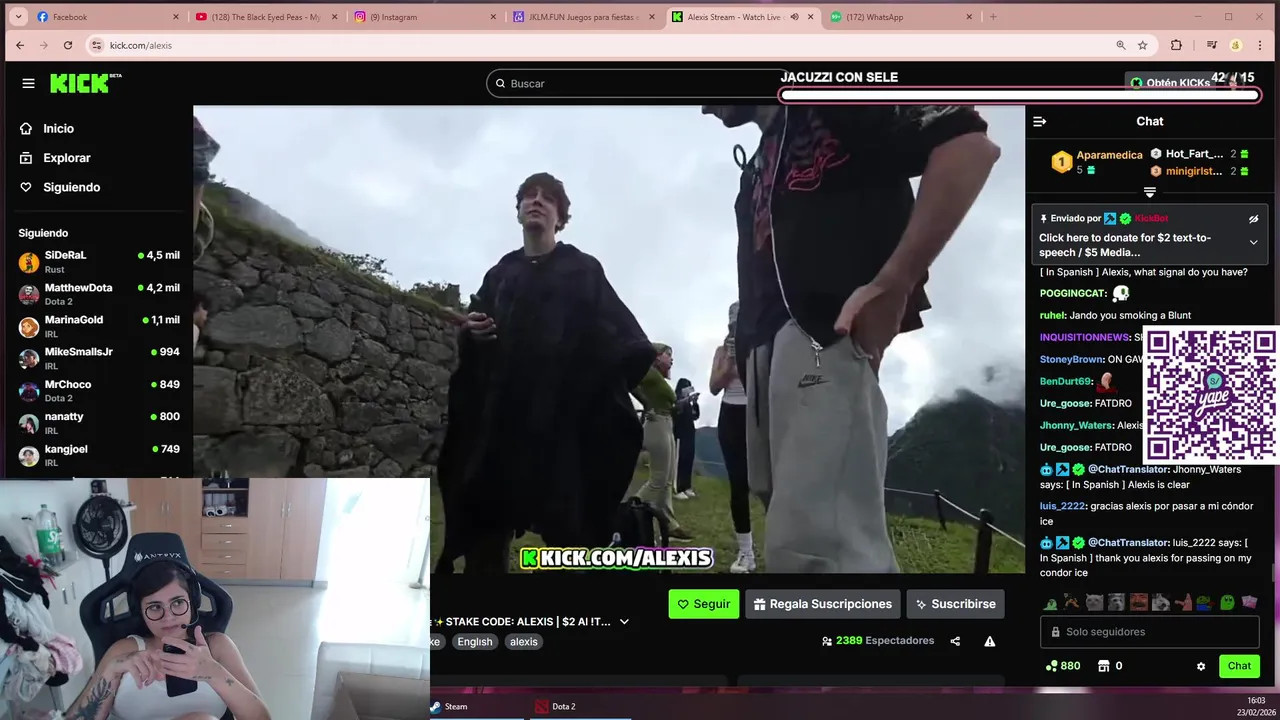Image resolution: width=1280 pixels, height=720 pixels.
Task: Switch to JKLM.FUN tab
Action: pyautogui.click(x=583, y=17)
